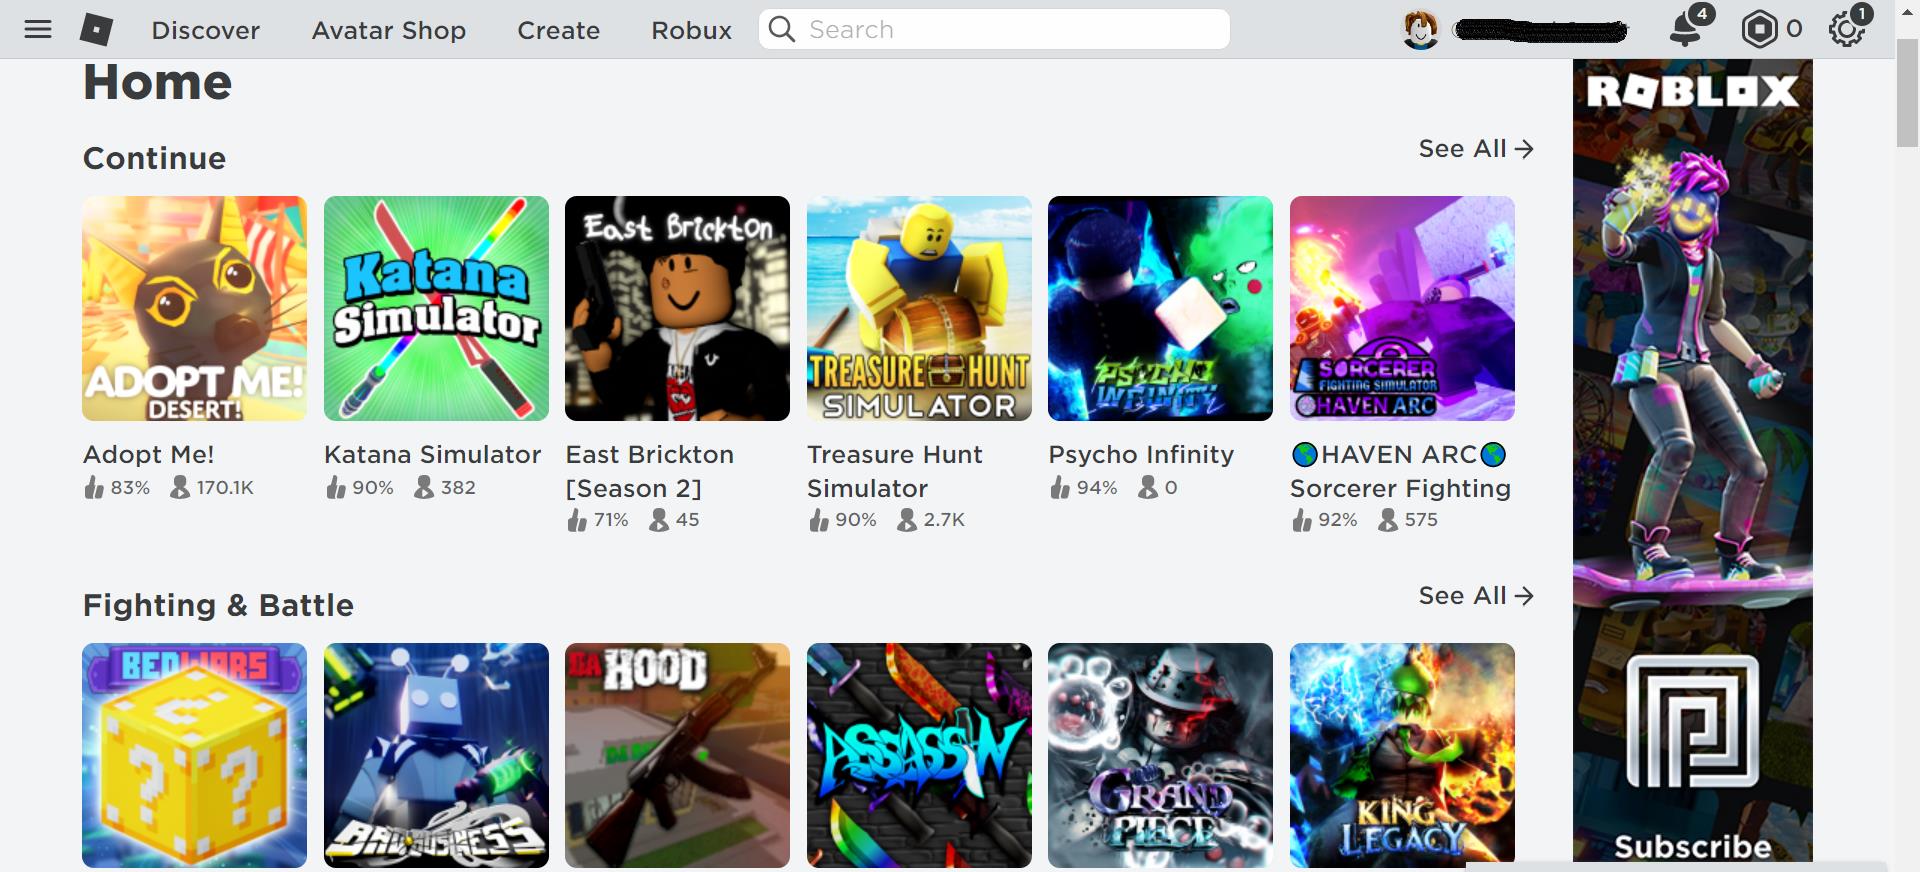Image resolution: width=1920 pixels, height=872 pixels.
Task: Click the Treasure Hunt Simulator title
Action: tap(895, 471)
